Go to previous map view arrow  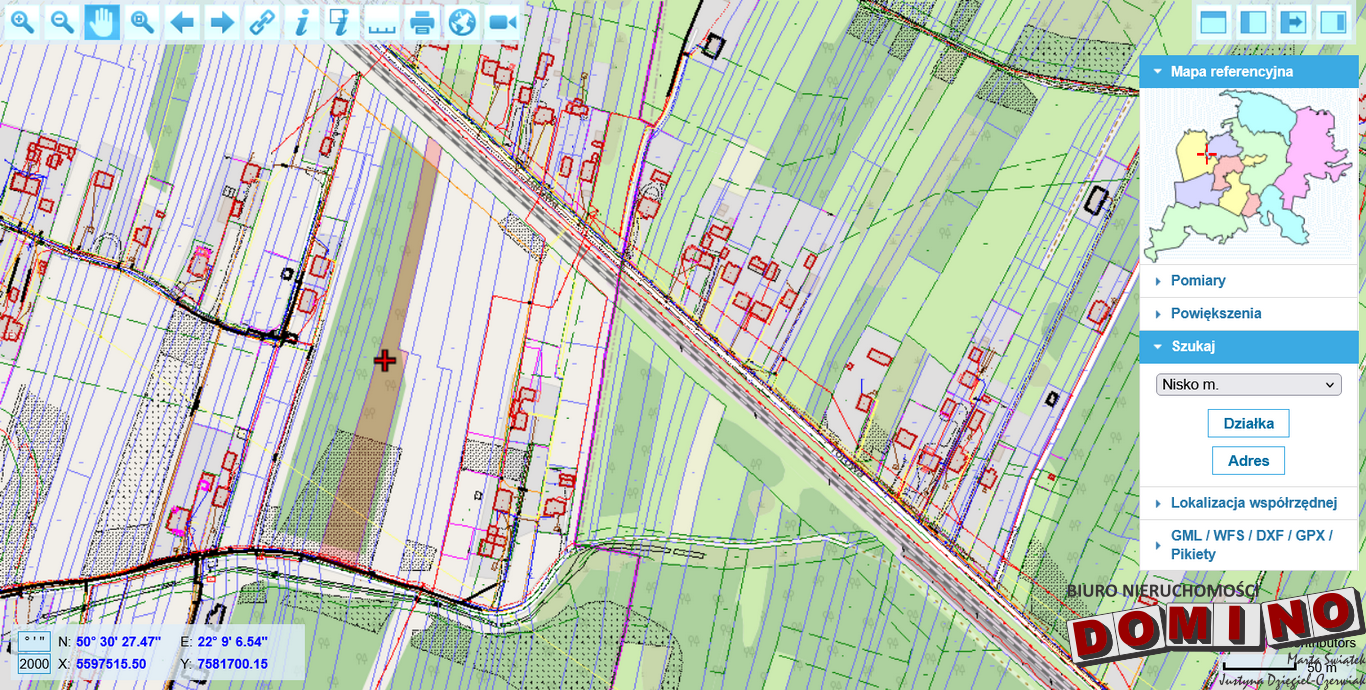click(182, 22)
